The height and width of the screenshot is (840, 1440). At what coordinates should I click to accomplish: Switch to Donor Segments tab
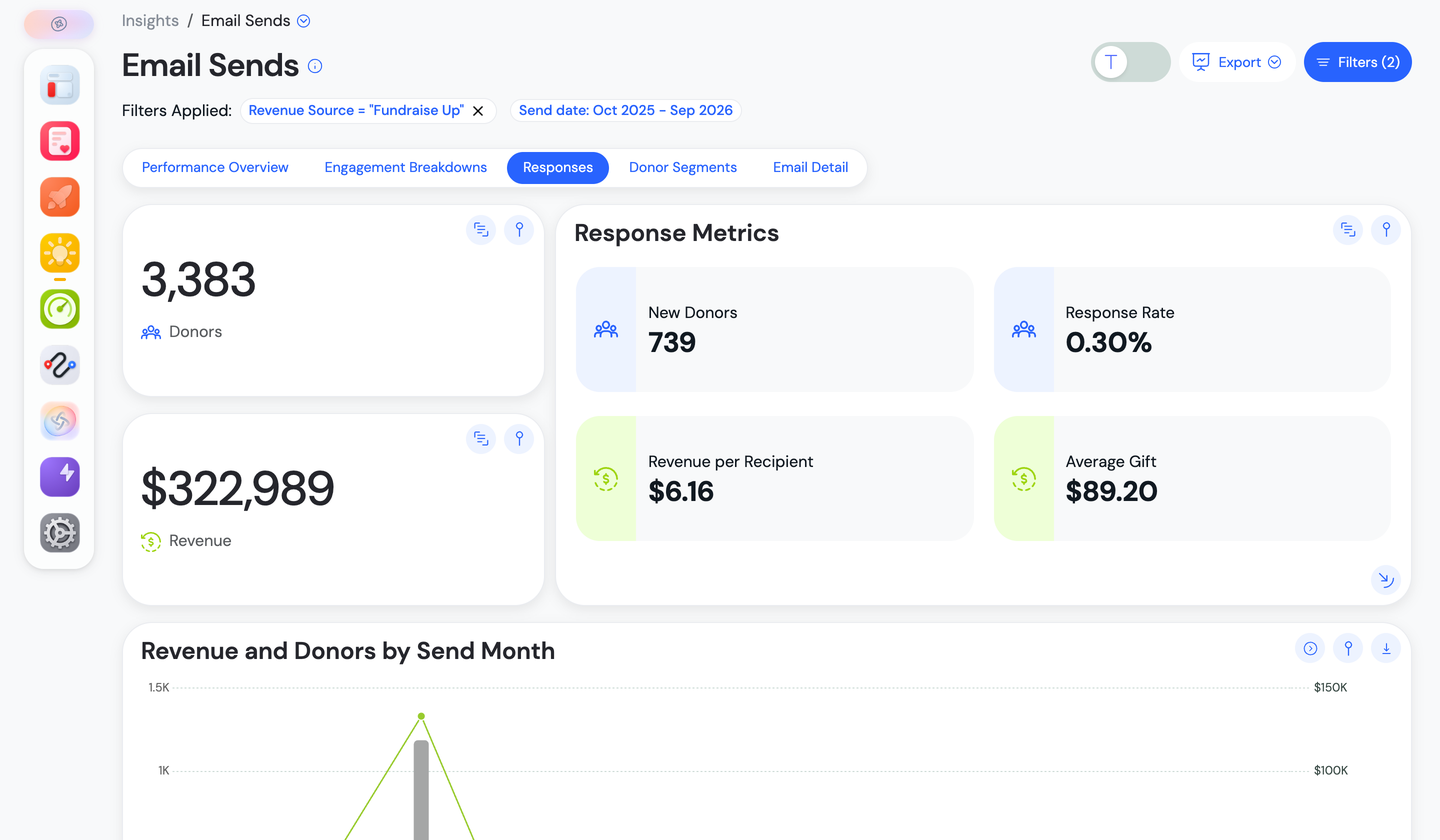click(x=683, y=167)
